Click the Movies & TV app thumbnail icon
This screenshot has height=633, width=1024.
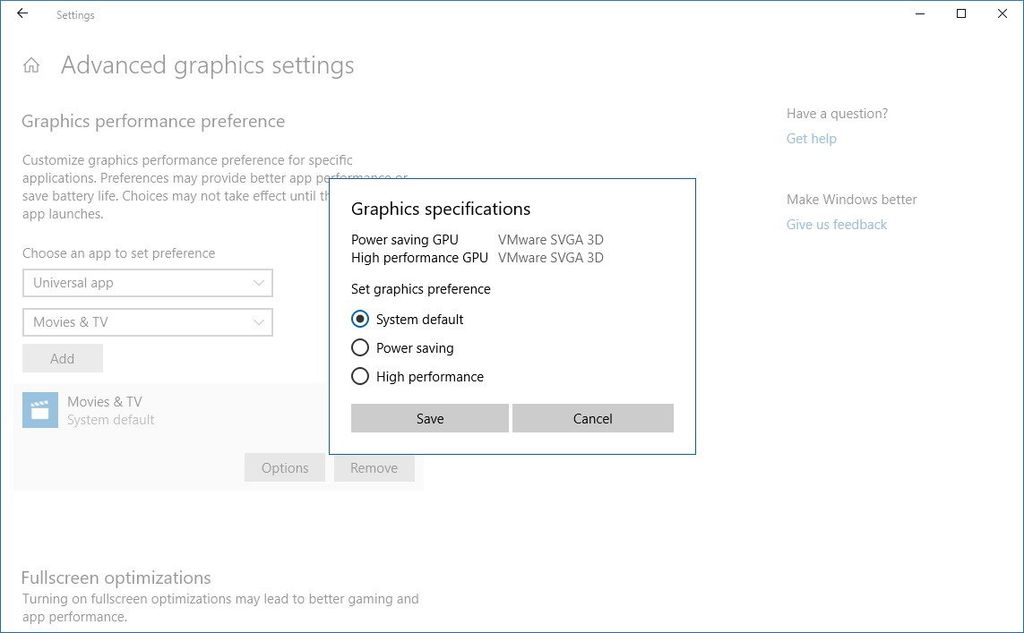click(x=40, y=410)
